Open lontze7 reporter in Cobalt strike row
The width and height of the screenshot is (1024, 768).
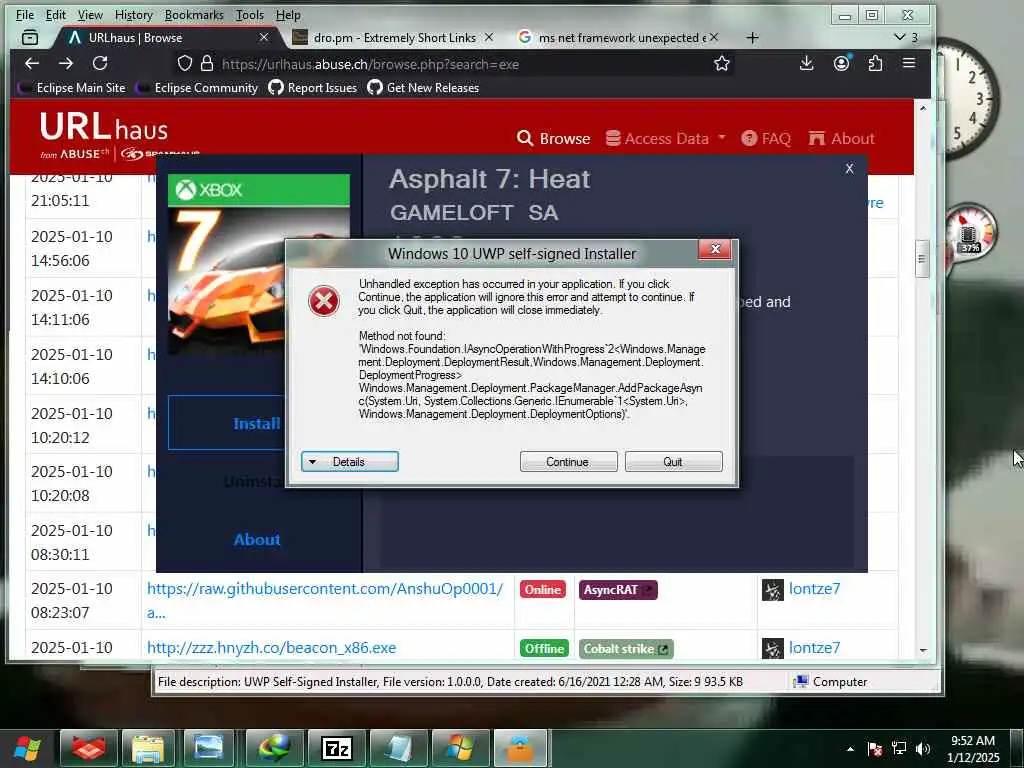(x=814, y=647)
